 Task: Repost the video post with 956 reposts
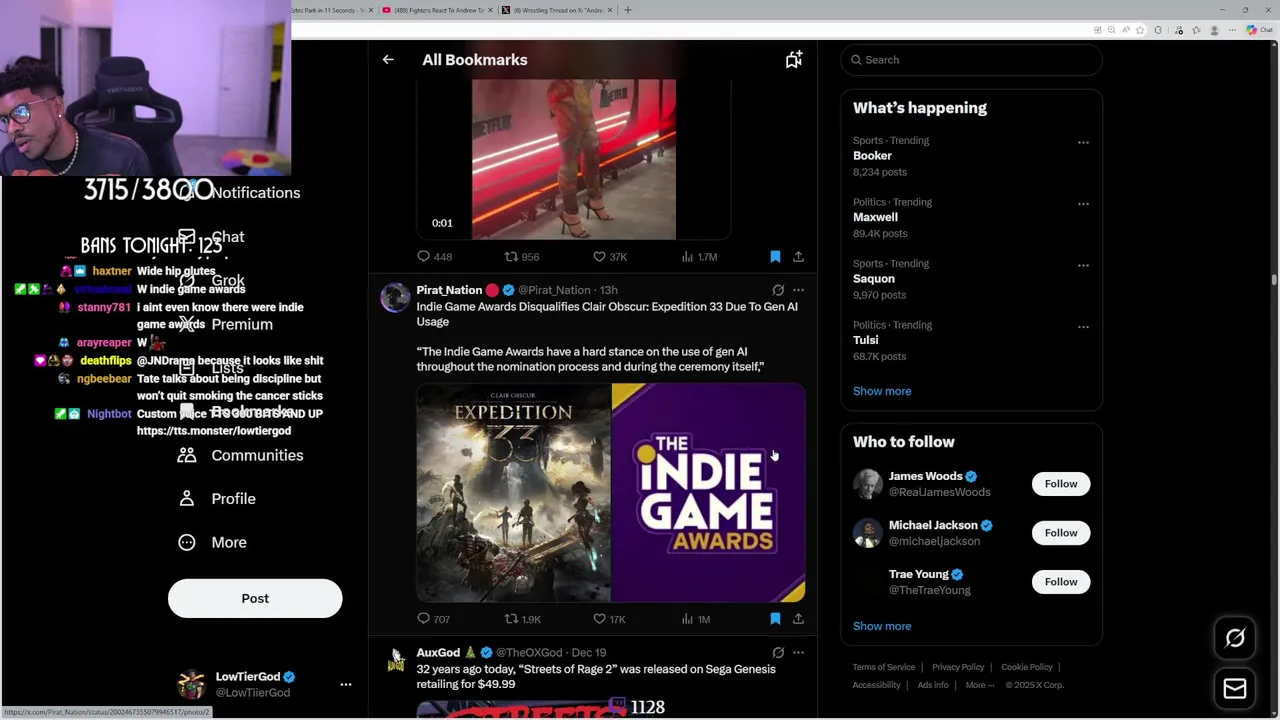tap(522, 257)
